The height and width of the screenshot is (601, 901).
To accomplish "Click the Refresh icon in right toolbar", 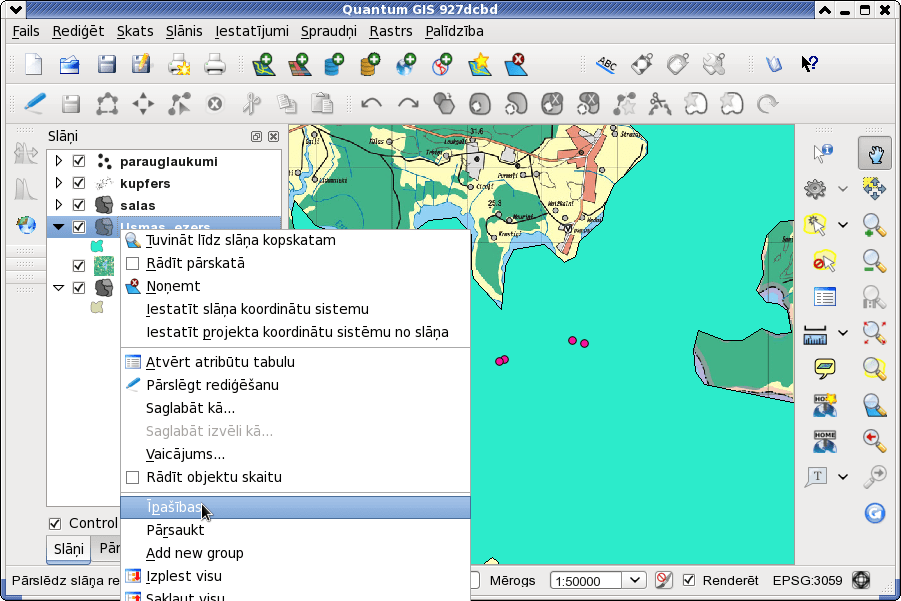I will click(875, 513).
